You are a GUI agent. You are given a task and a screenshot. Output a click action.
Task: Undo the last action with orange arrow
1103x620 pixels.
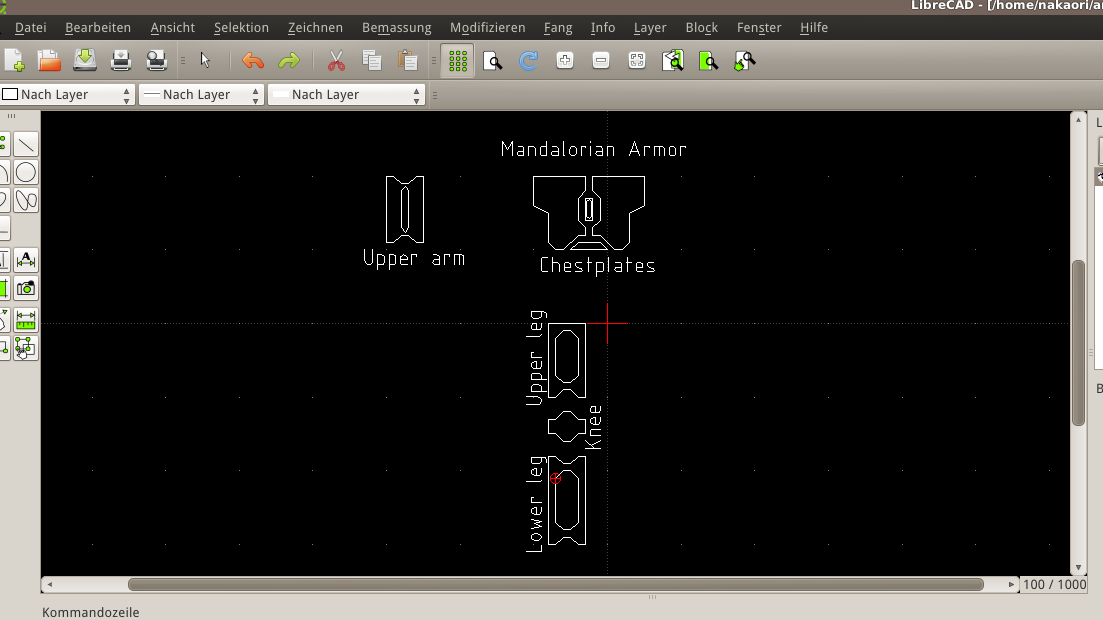253,61
